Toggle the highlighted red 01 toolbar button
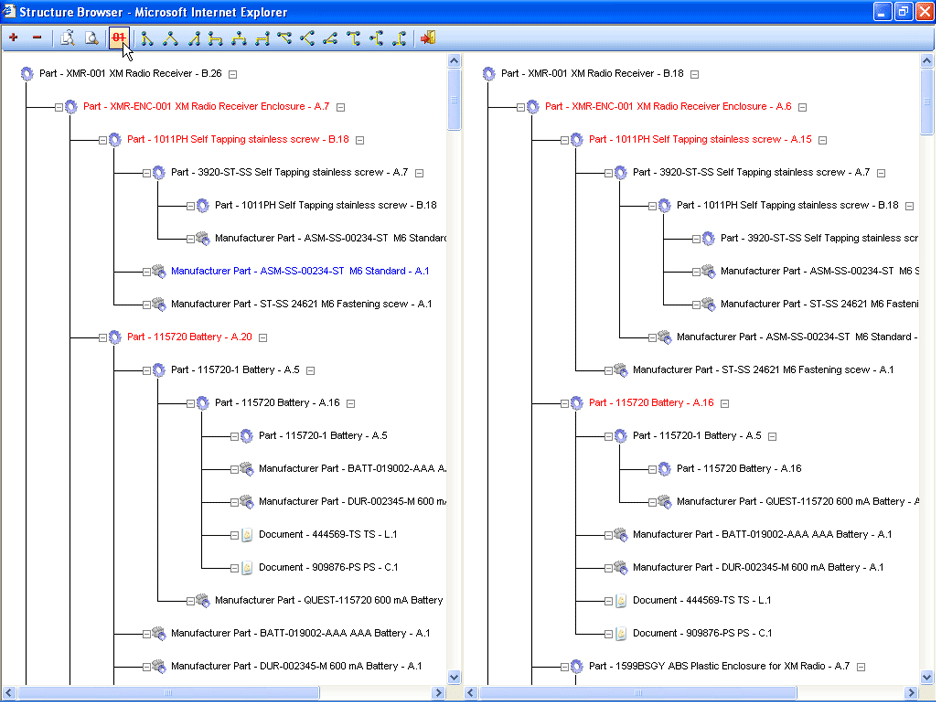Screen dimensions: 936x702 point(119,38)
